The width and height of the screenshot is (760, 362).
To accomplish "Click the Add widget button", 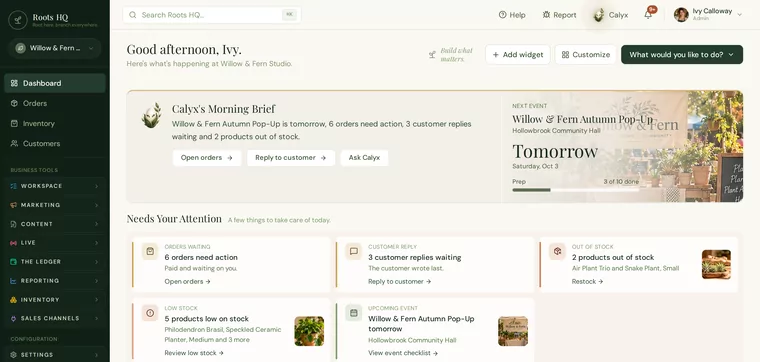I will (x=518, y=55).
